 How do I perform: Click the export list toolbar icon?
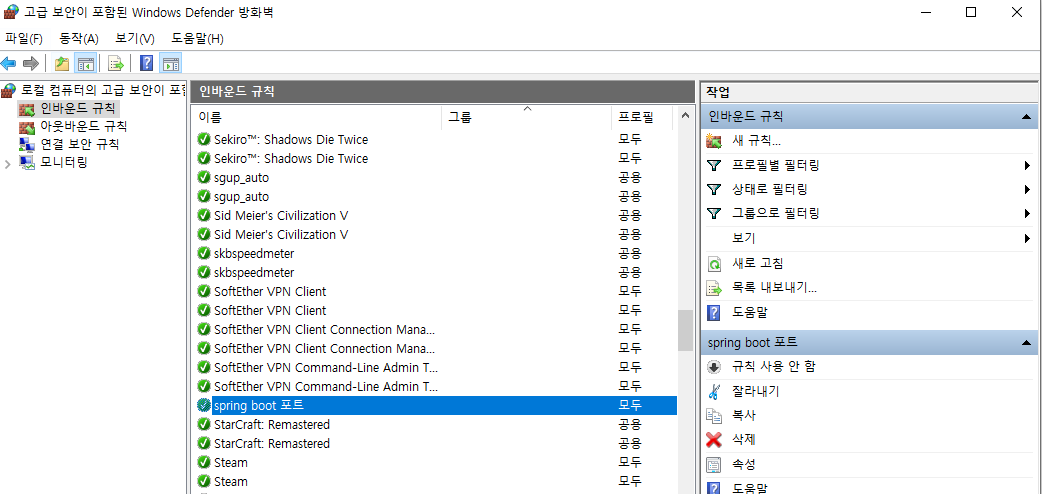click(116, 64)
